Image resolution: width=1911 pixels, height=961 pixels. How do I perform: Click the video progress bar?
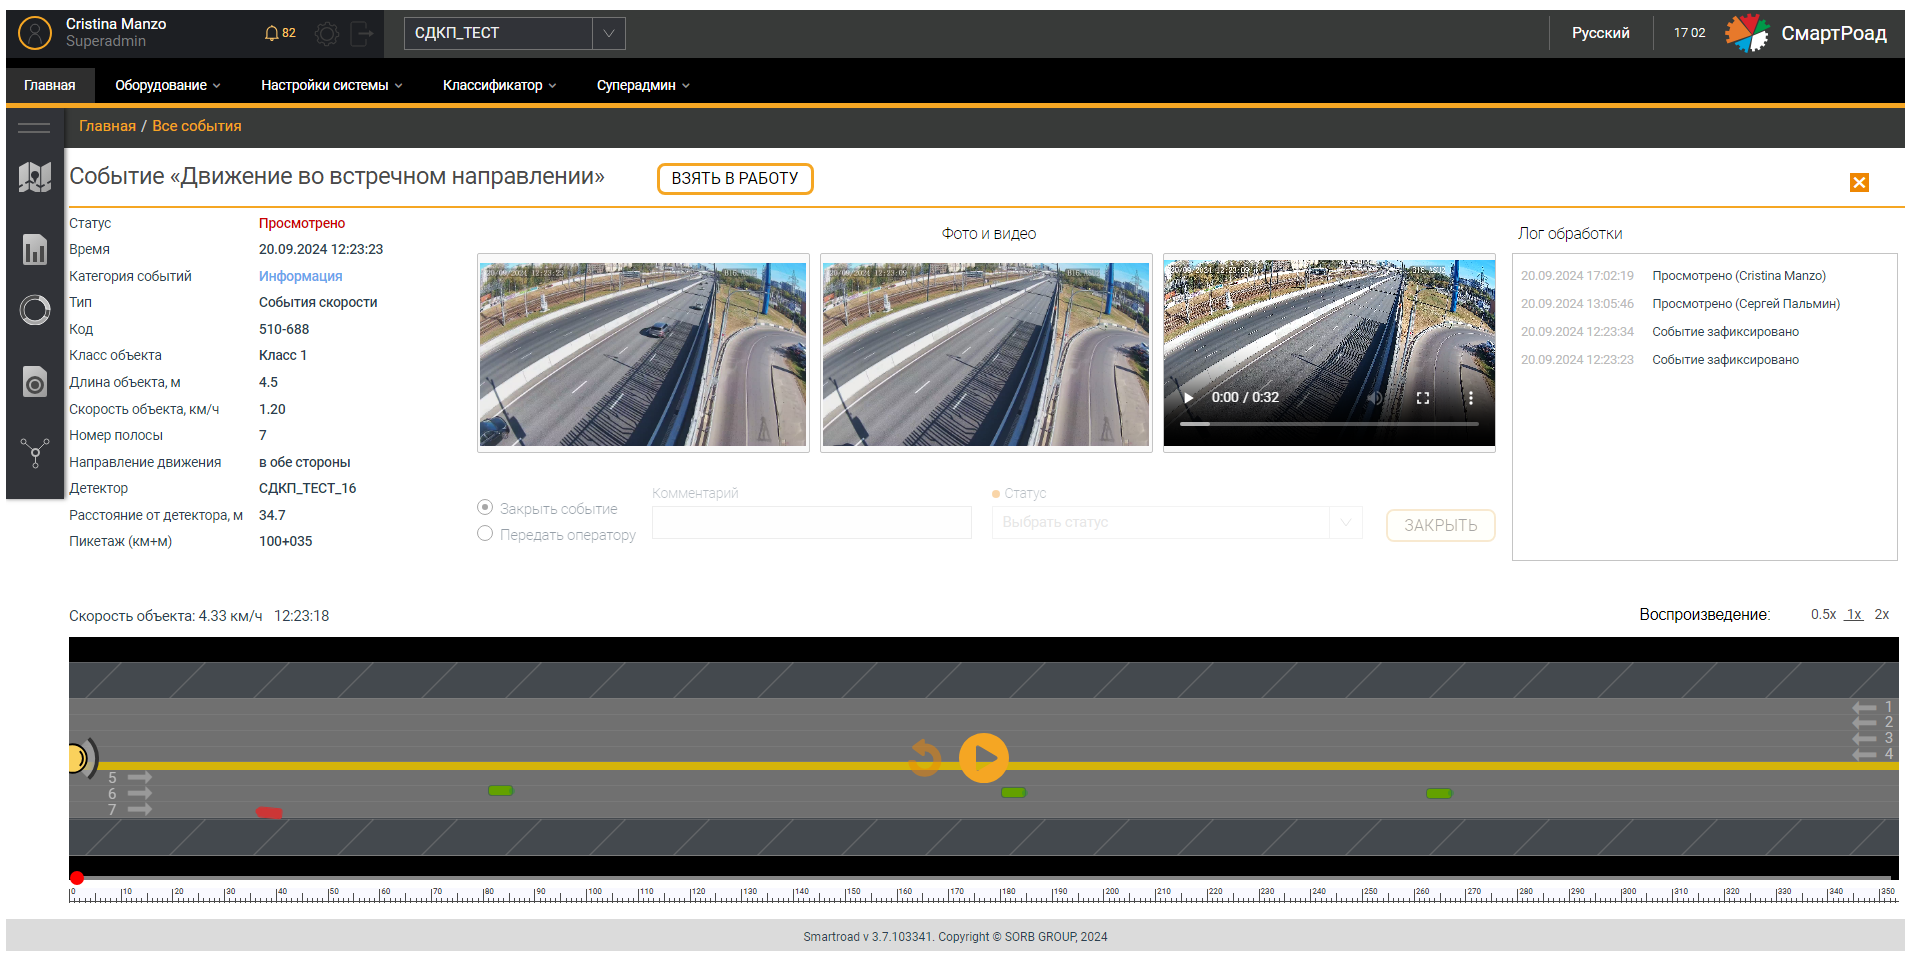pyautogui.click(x=1329, y=424)
